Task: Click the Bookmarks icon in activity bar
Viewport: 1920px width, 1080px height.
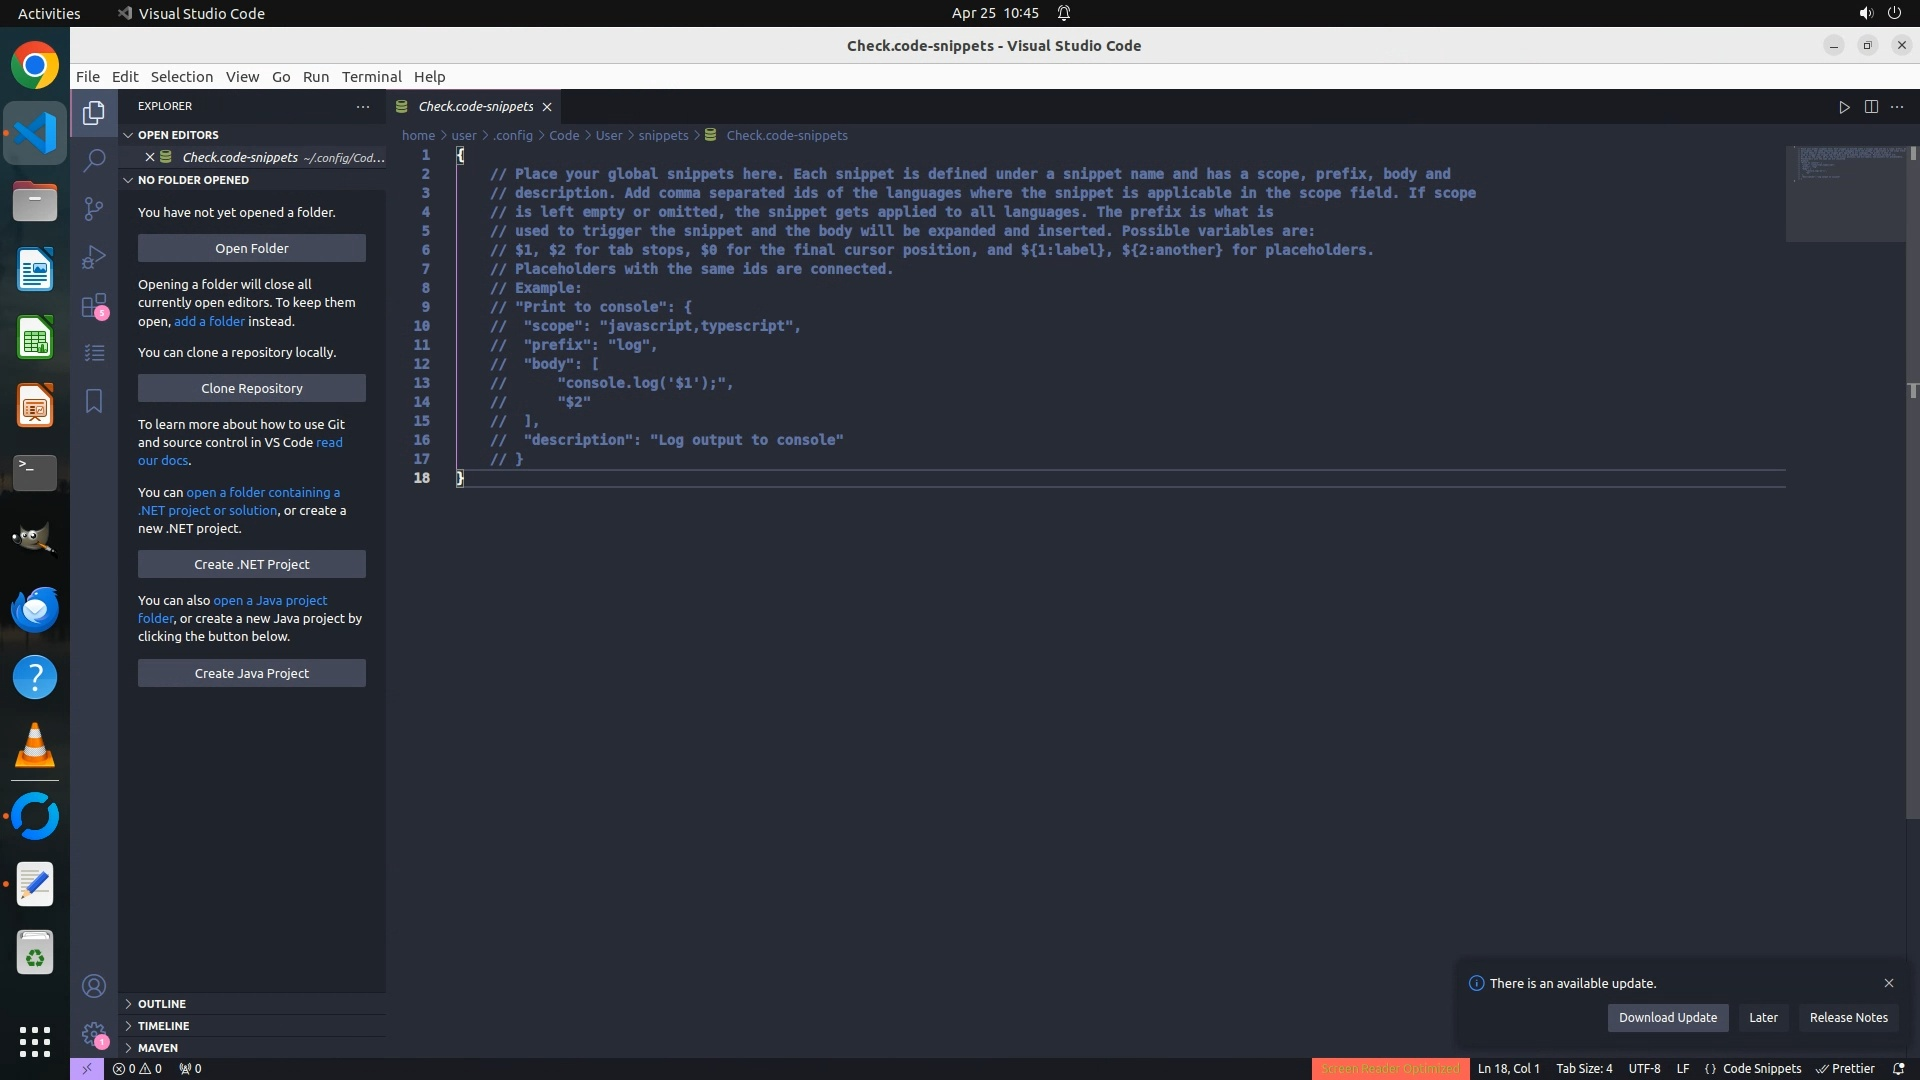Action: click(94, 401)
